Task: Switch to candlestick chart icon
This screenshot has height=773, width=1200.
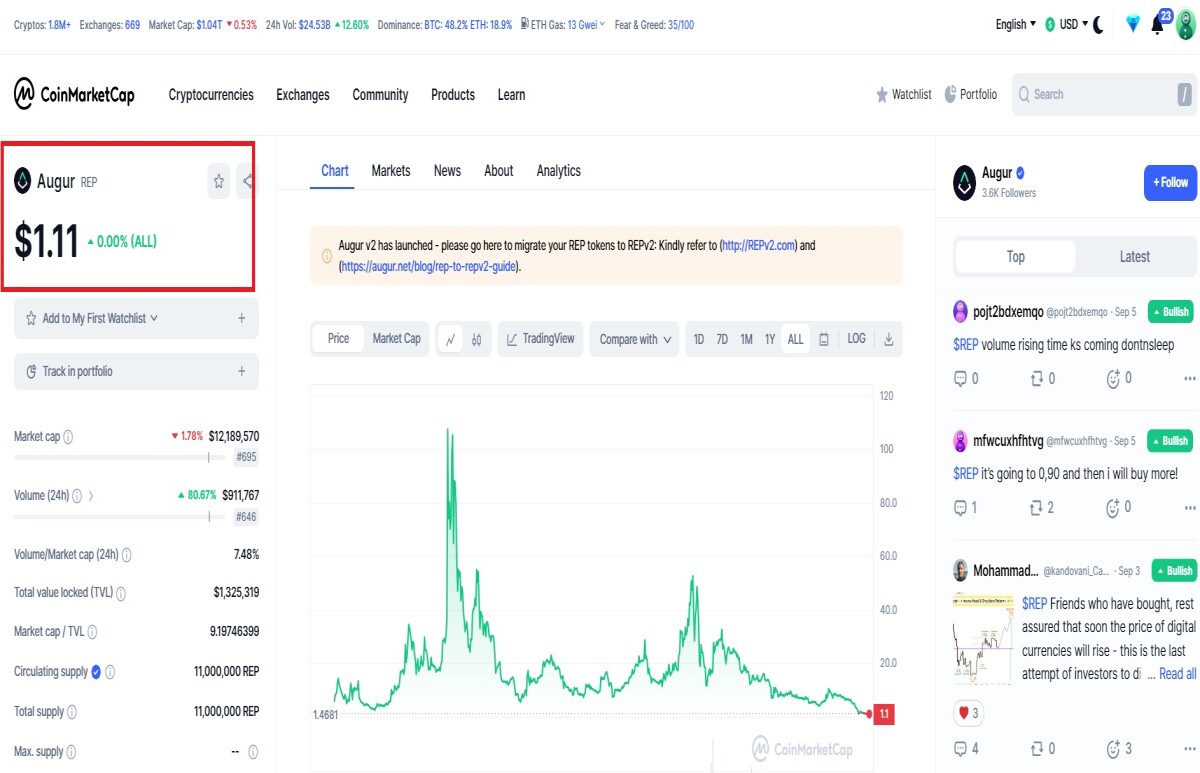Action: 477,339
